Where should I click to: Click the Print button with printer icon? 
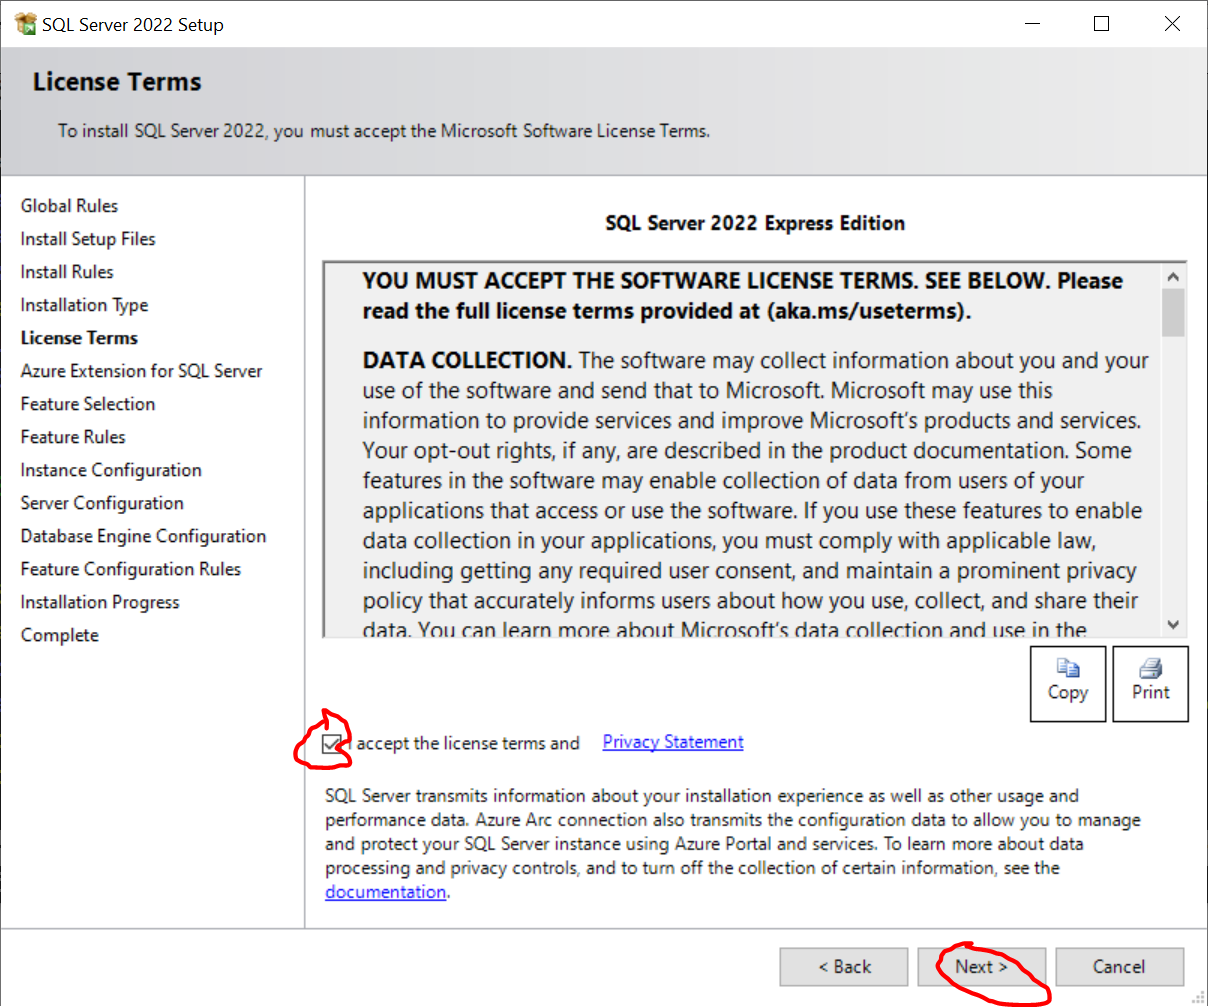coord(1150,683)
